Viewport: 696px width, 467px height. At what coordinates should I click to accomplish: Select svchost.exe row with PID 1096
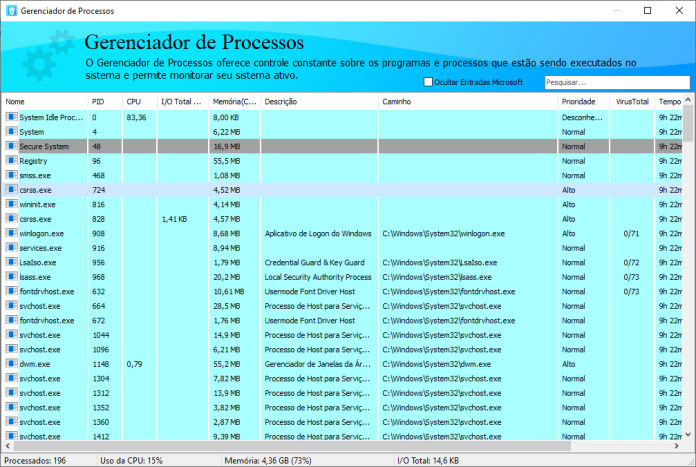click(x=342, y=349)
